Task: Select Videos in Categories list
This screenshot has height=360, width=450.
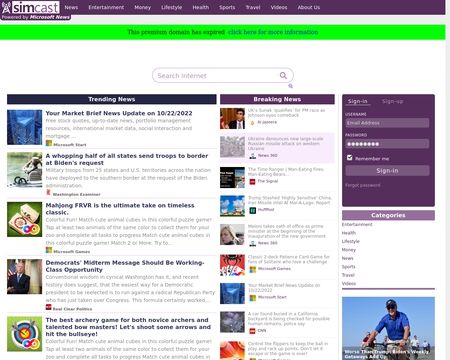Action: point(349,284)
